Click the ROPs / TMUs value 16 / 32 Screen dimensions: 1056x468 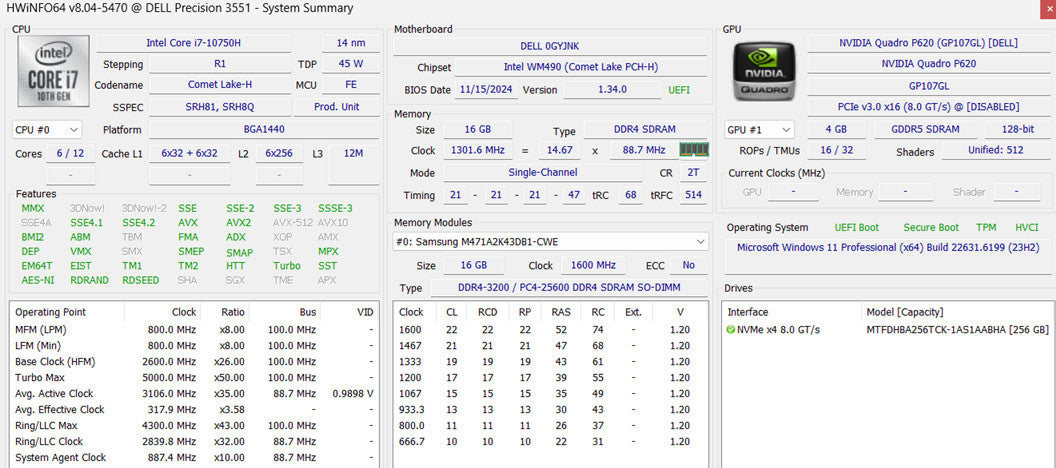click(836, 150)
